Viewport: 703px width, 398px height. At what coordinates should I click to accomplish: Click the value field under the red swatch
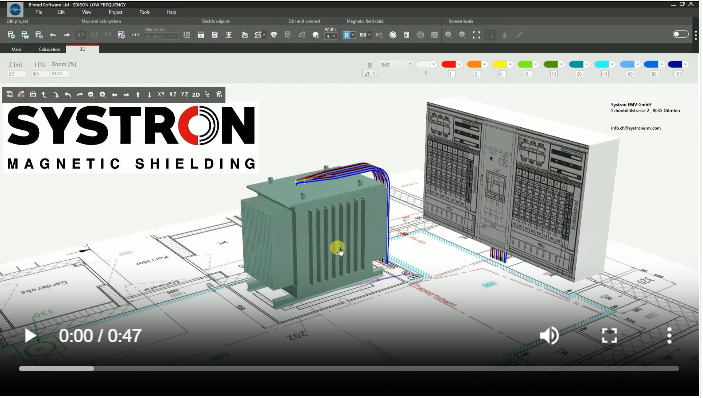[x=452, y=74]
